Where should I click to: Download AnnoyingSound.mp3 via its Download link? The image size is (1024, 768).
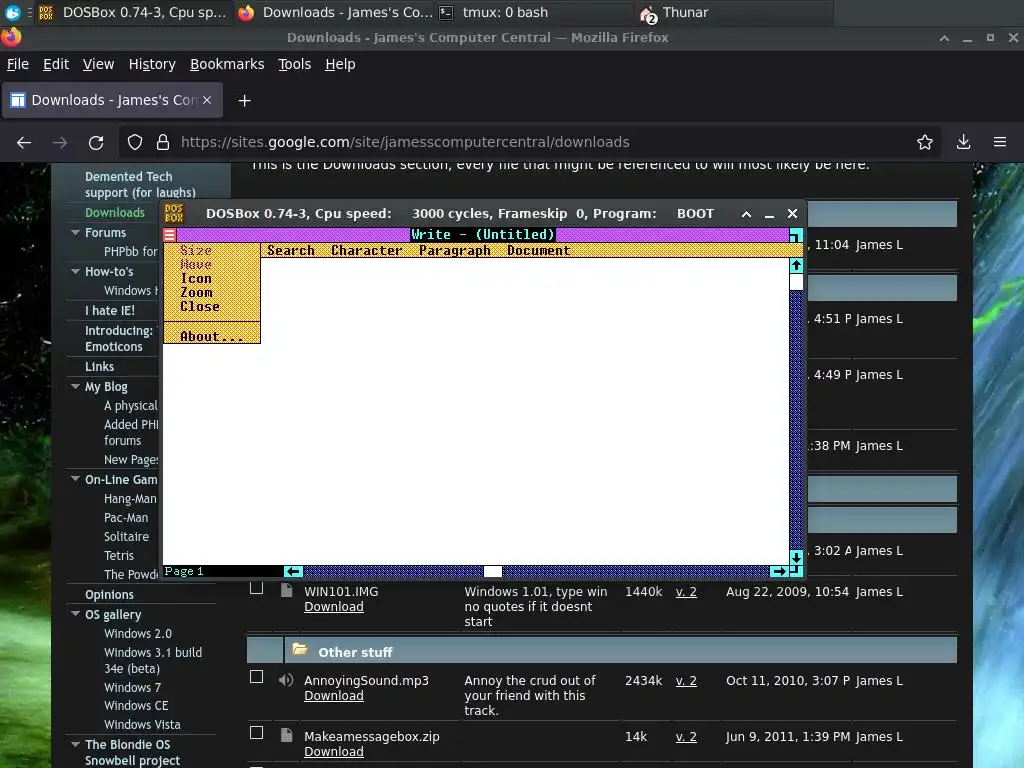[334, 696]
